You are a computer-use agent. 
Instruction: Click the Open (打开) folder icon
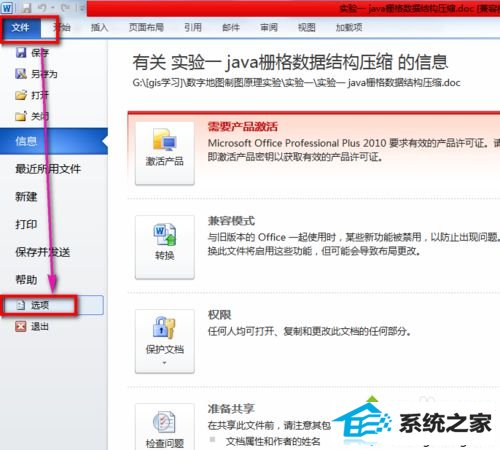[21, 95]
